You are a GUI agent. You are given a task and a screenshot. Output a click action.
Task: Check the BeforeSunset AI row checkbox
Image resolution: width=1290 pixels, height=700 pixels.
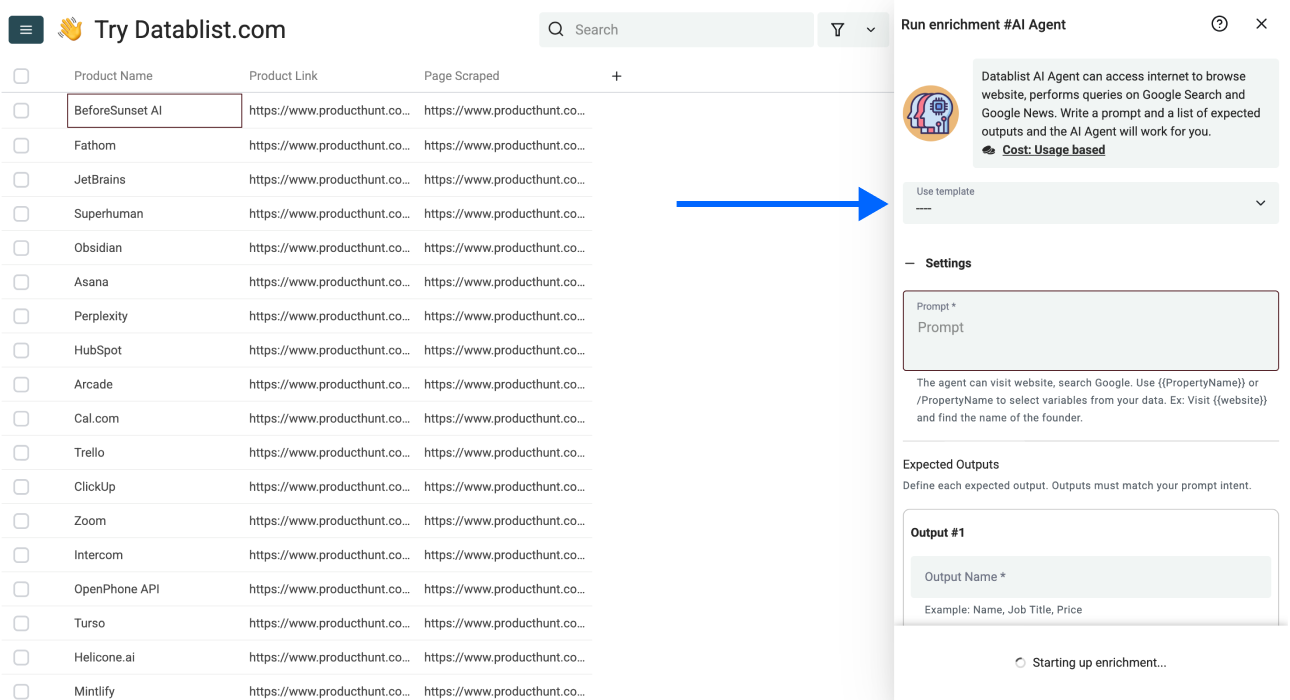(21, 111)
